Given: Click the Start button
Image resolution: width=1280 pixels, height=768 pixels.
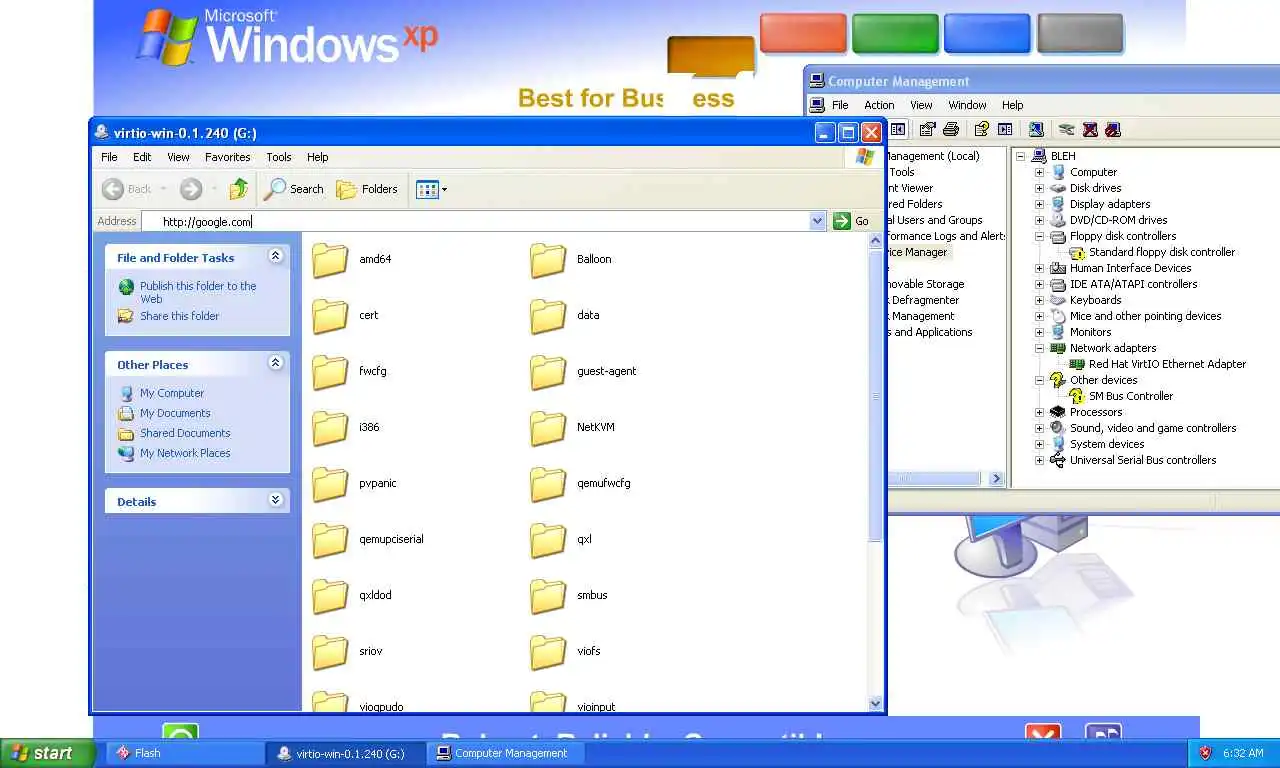Looking at the screenshot, I should pos(47,753).
